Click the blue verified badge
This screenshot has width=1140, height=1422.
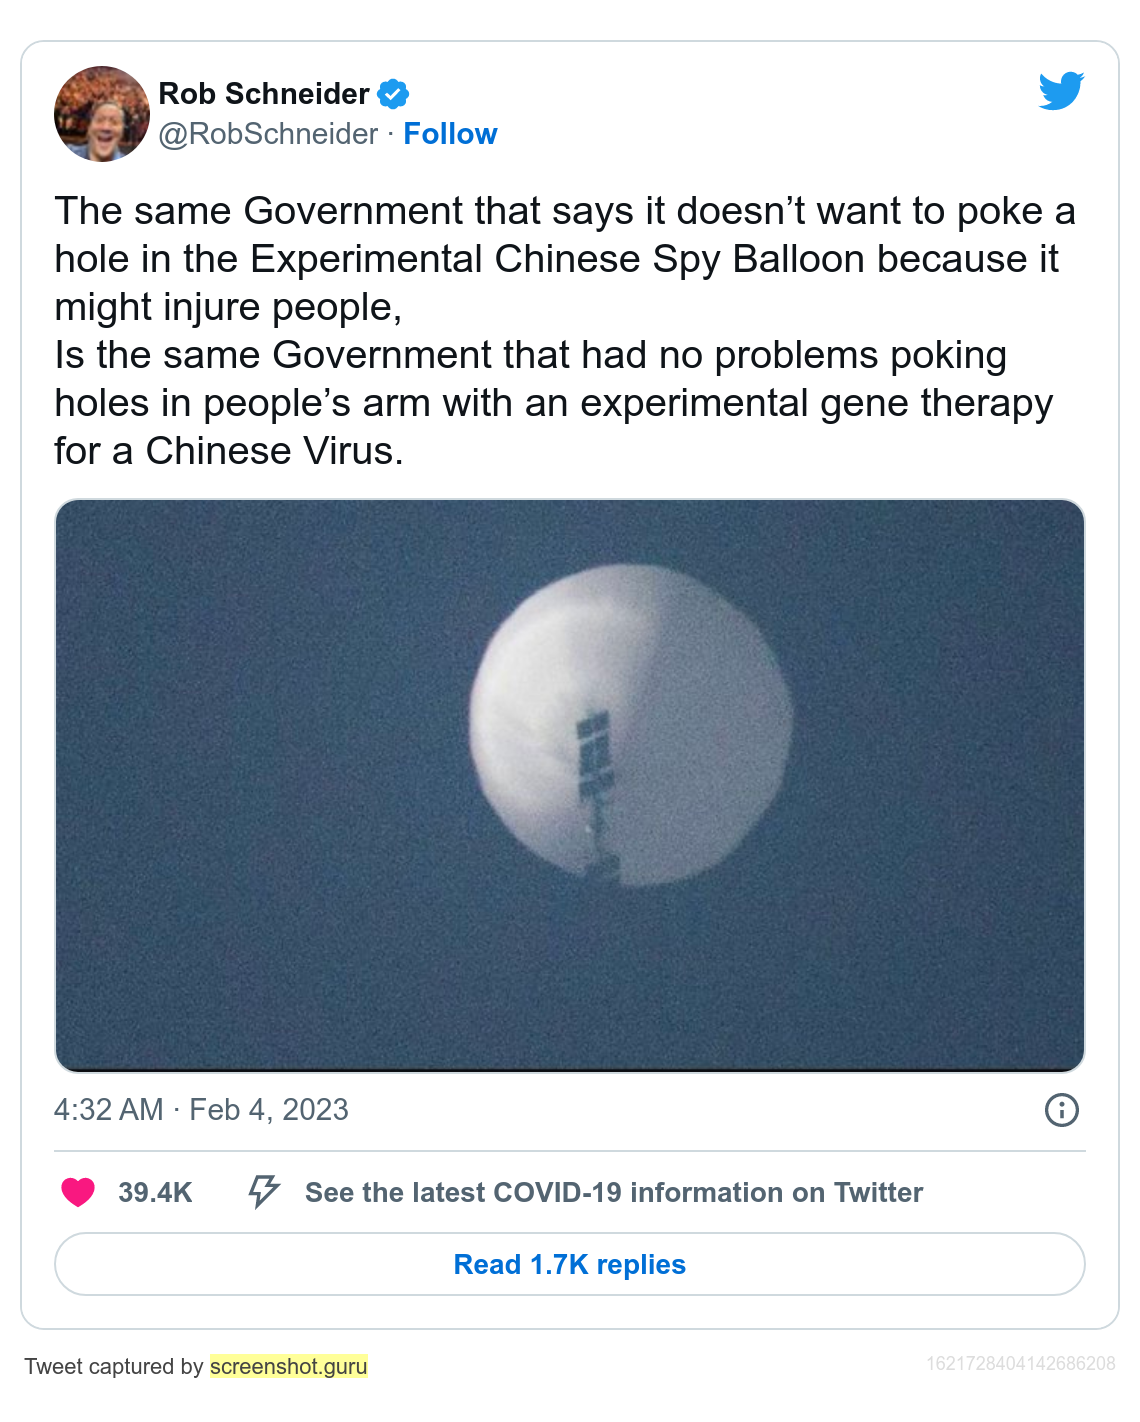tap(393, 94)
